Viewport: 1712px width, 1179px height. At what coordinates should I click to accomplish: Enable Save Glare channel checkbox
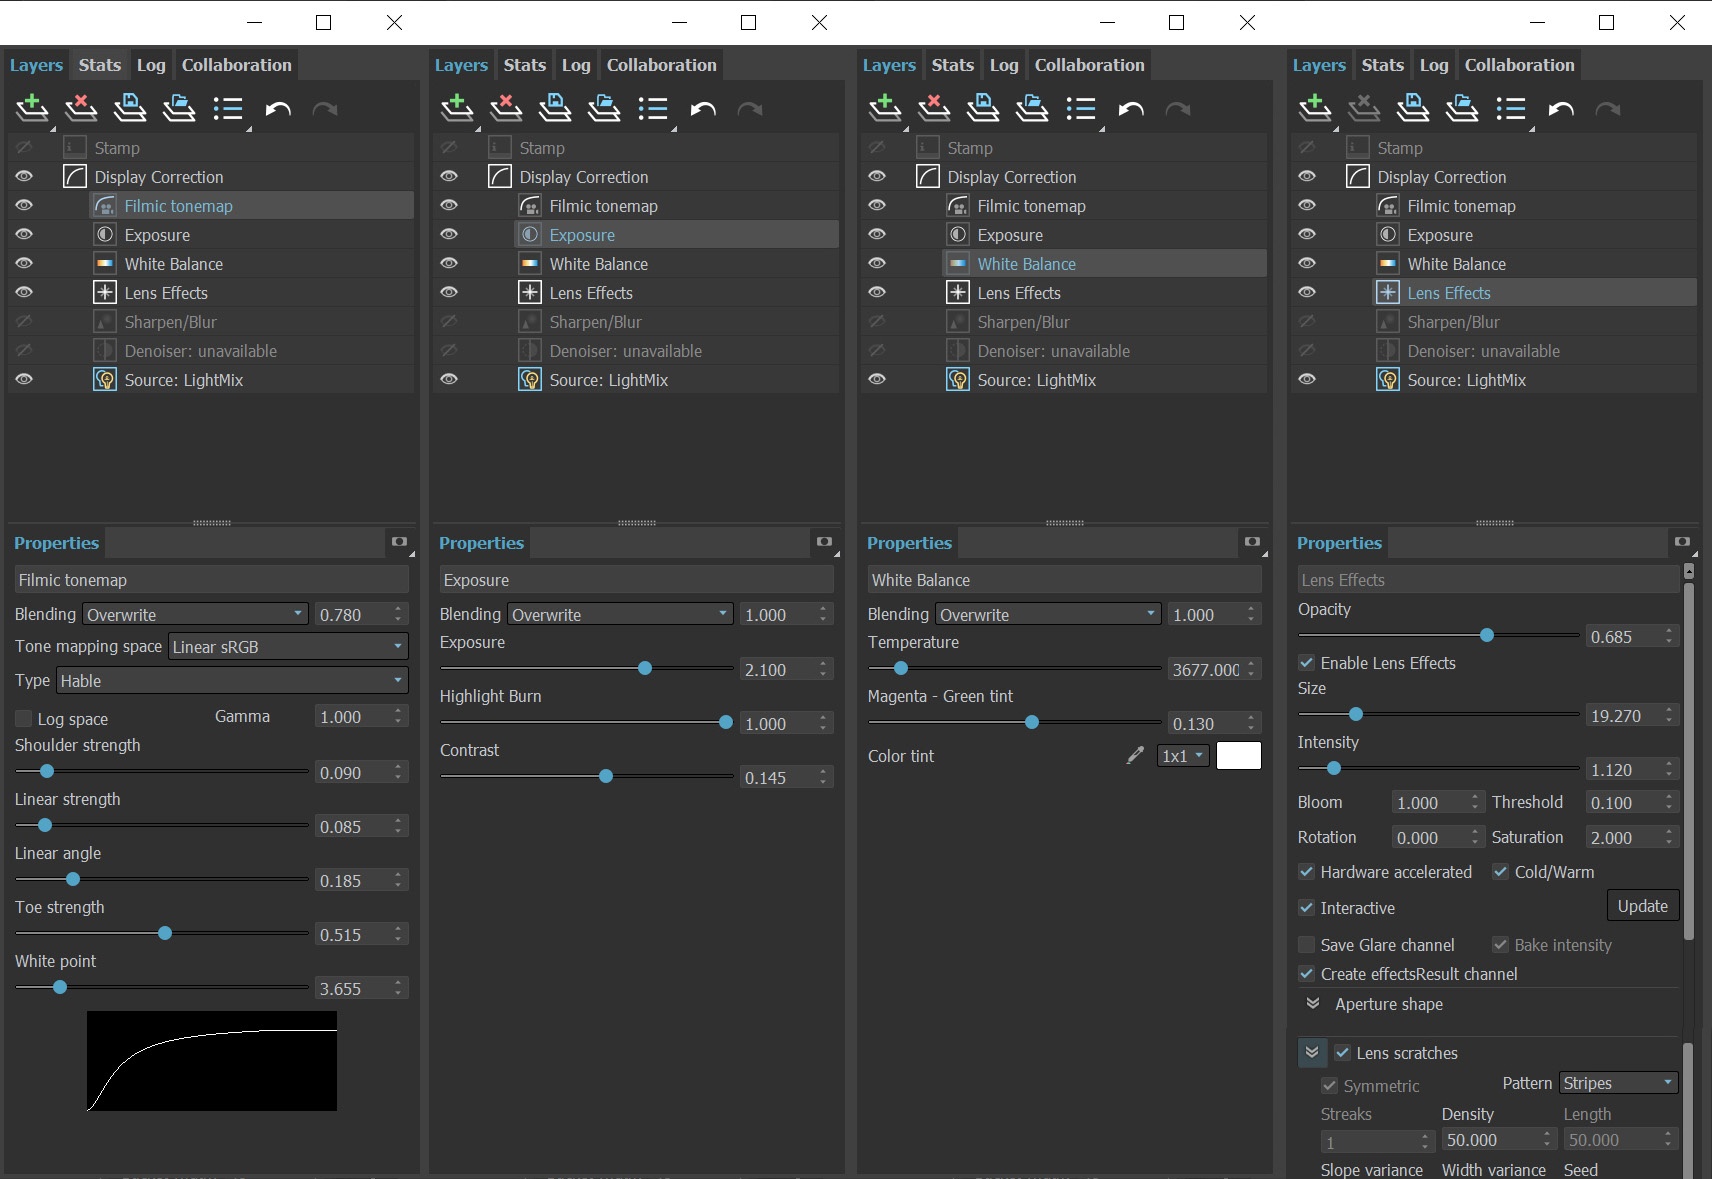1306,945
